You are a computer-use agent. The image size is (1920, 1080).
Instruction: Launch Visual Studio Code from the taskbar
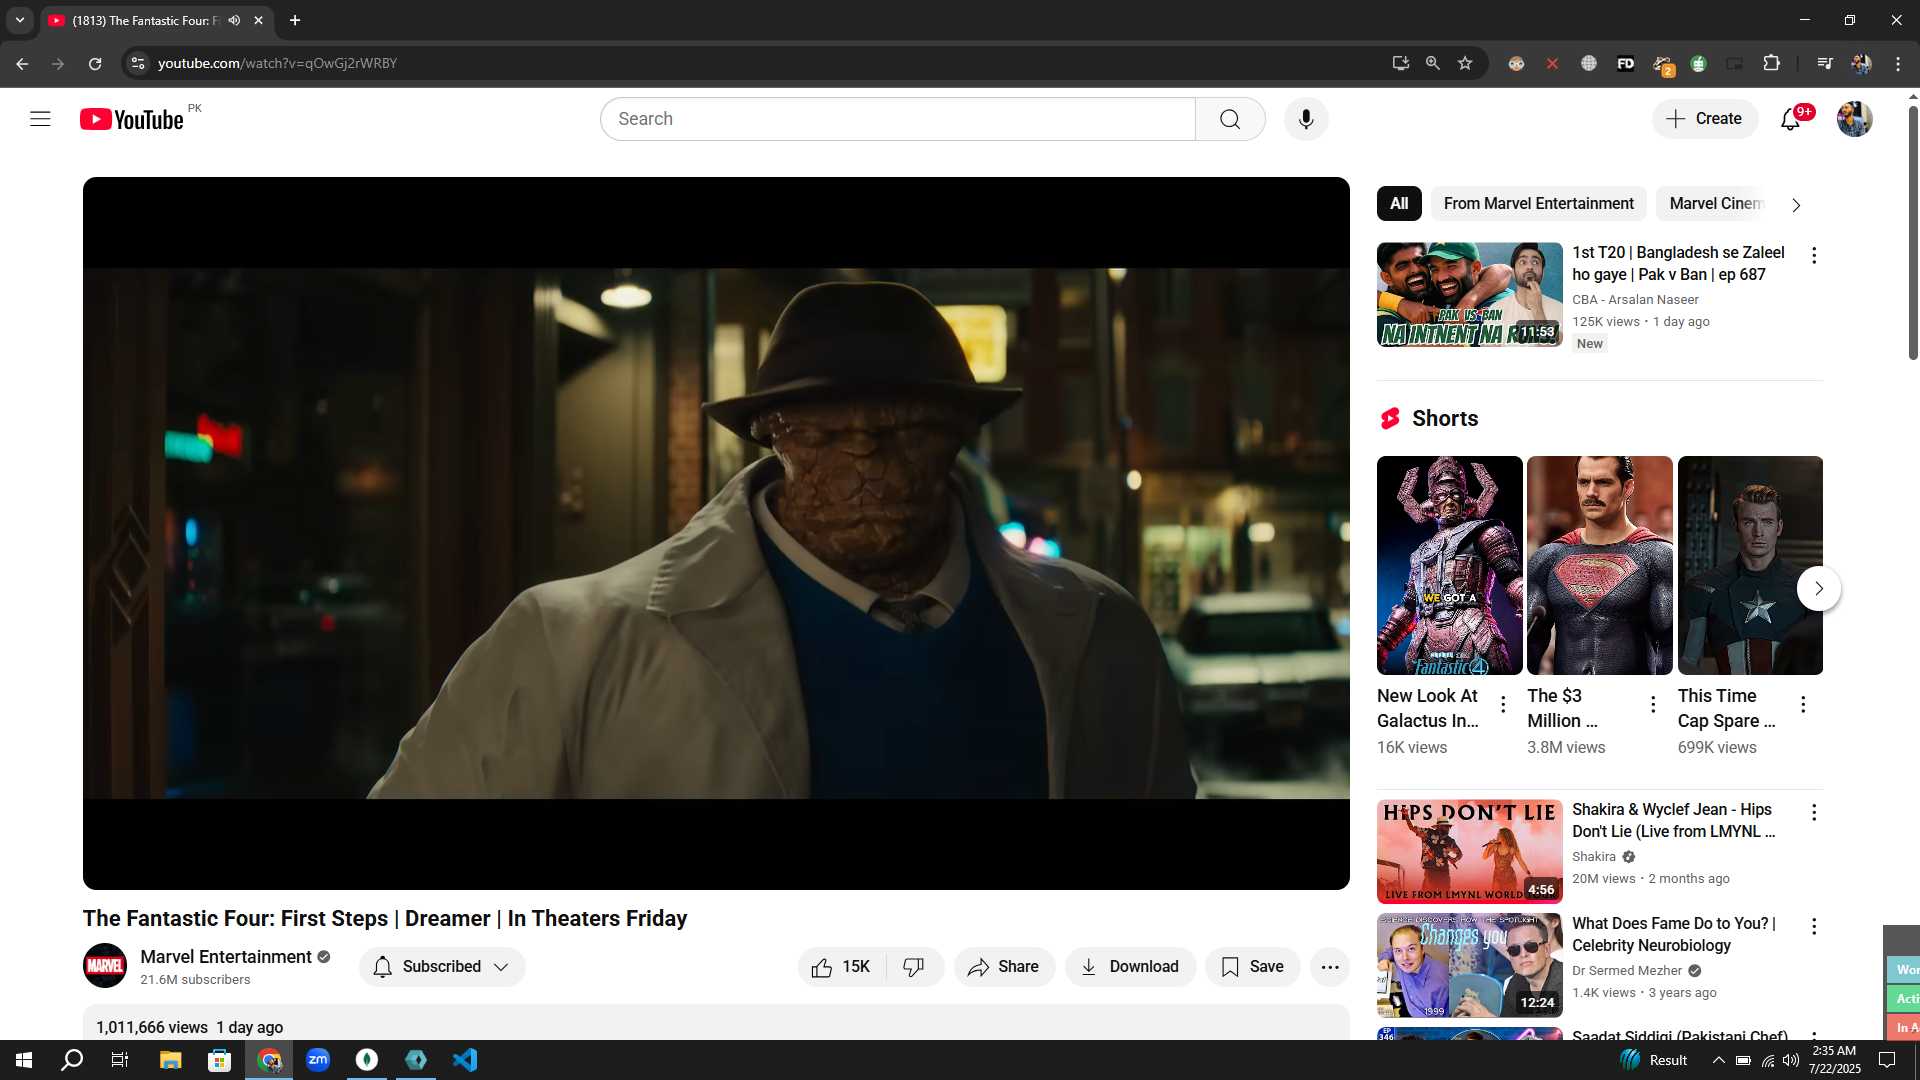465,1060
